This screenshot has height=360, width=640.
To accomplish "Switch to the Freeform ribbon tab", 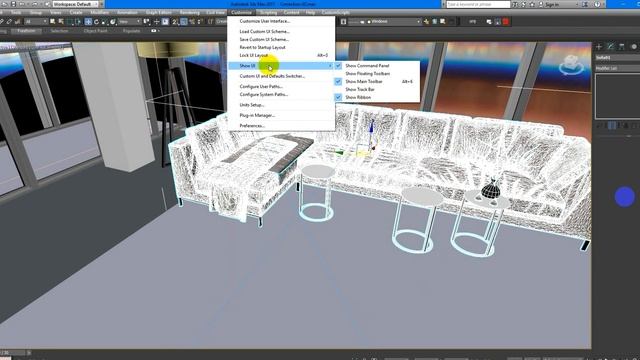I will click(x=26, y=31).
